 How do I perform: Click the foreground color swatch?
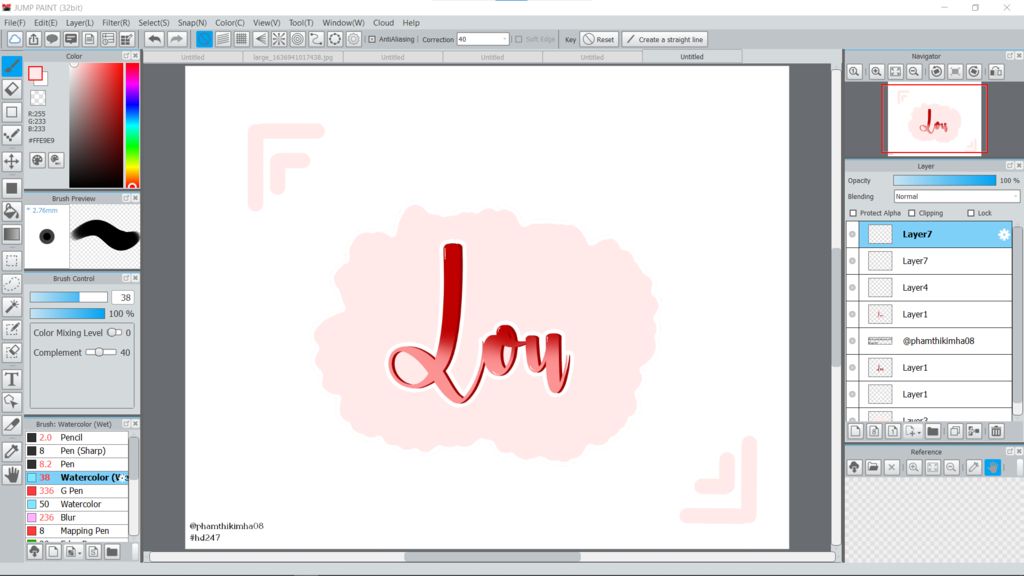(x=35, y=73)
